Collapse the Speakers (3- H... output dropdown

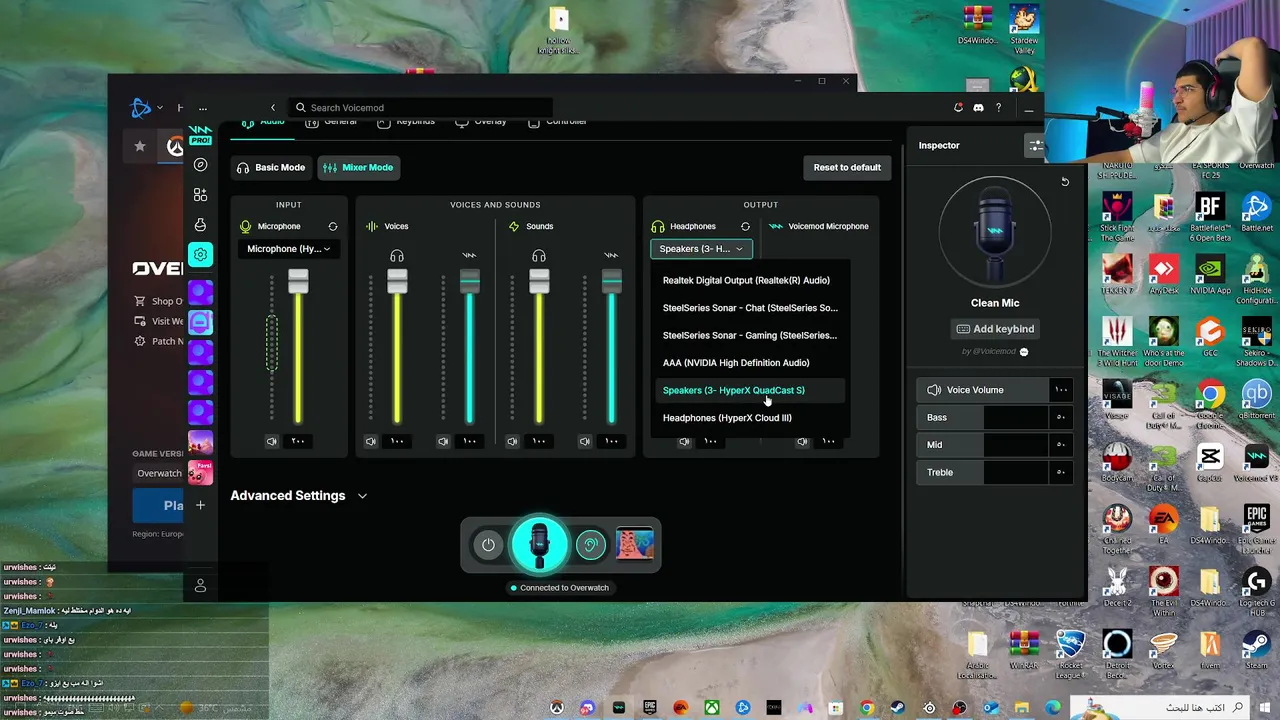pyautogui.click(x=701, y=249)
